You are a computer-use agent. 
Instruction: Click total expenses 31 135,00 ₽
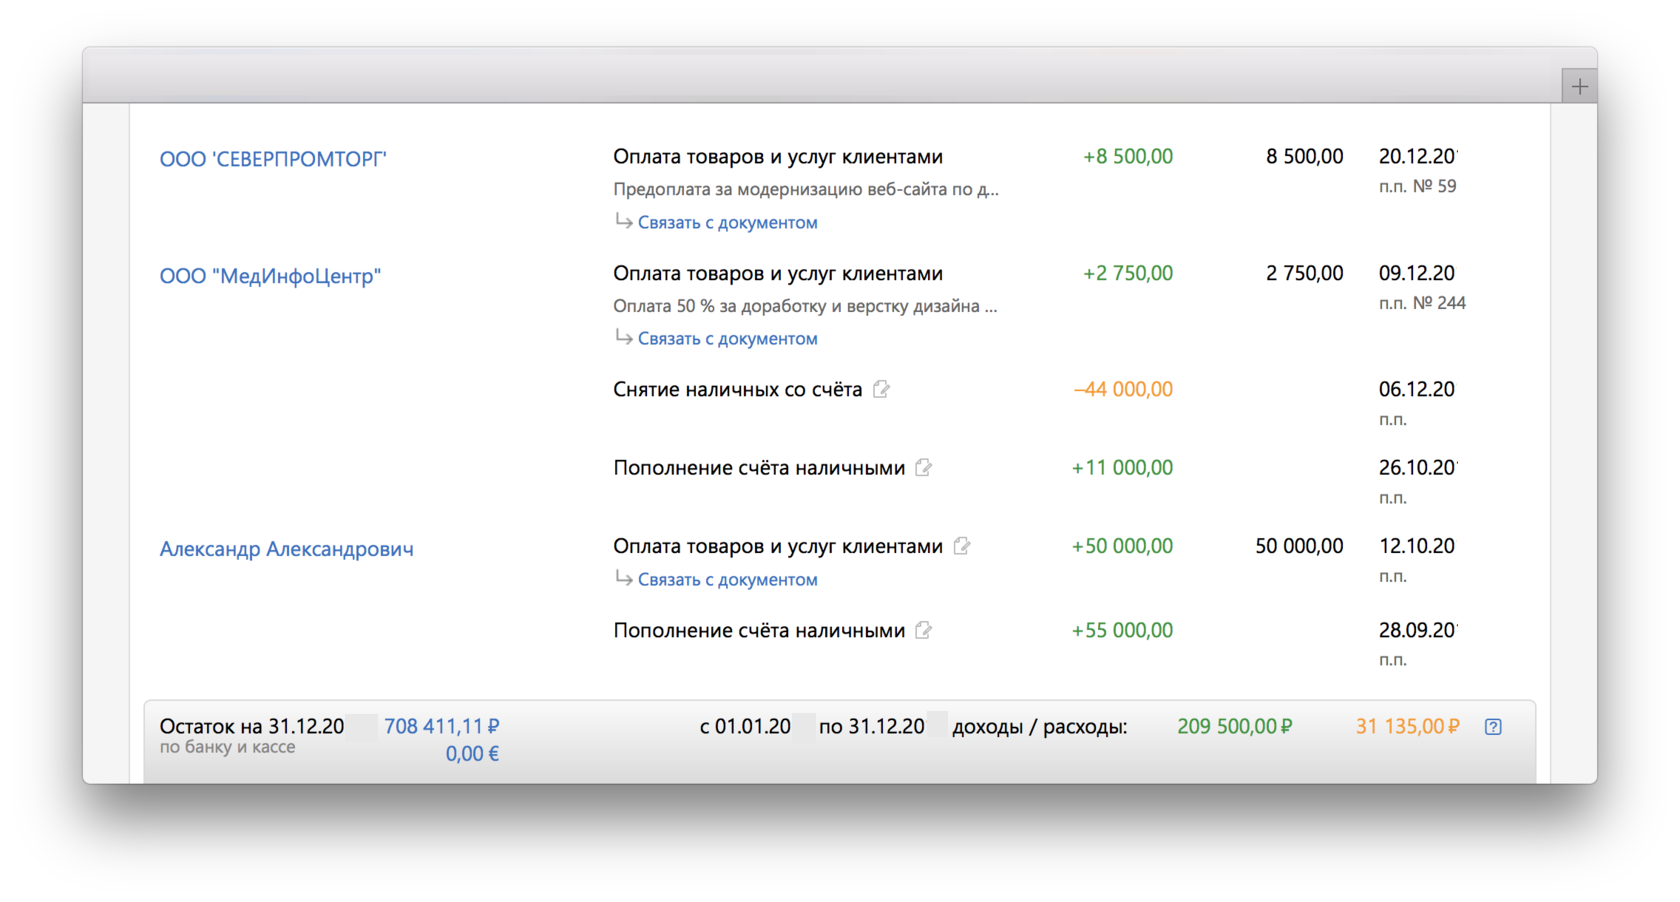[1407, 726]
